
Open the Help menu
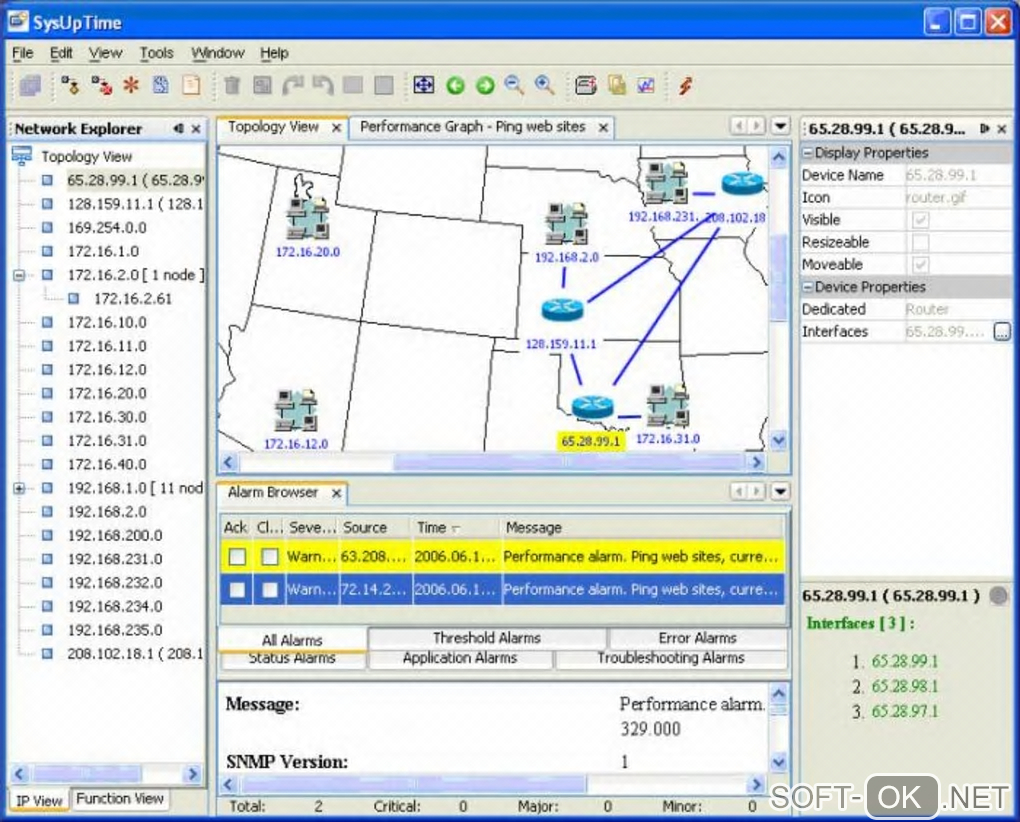(x=275, y=53)
